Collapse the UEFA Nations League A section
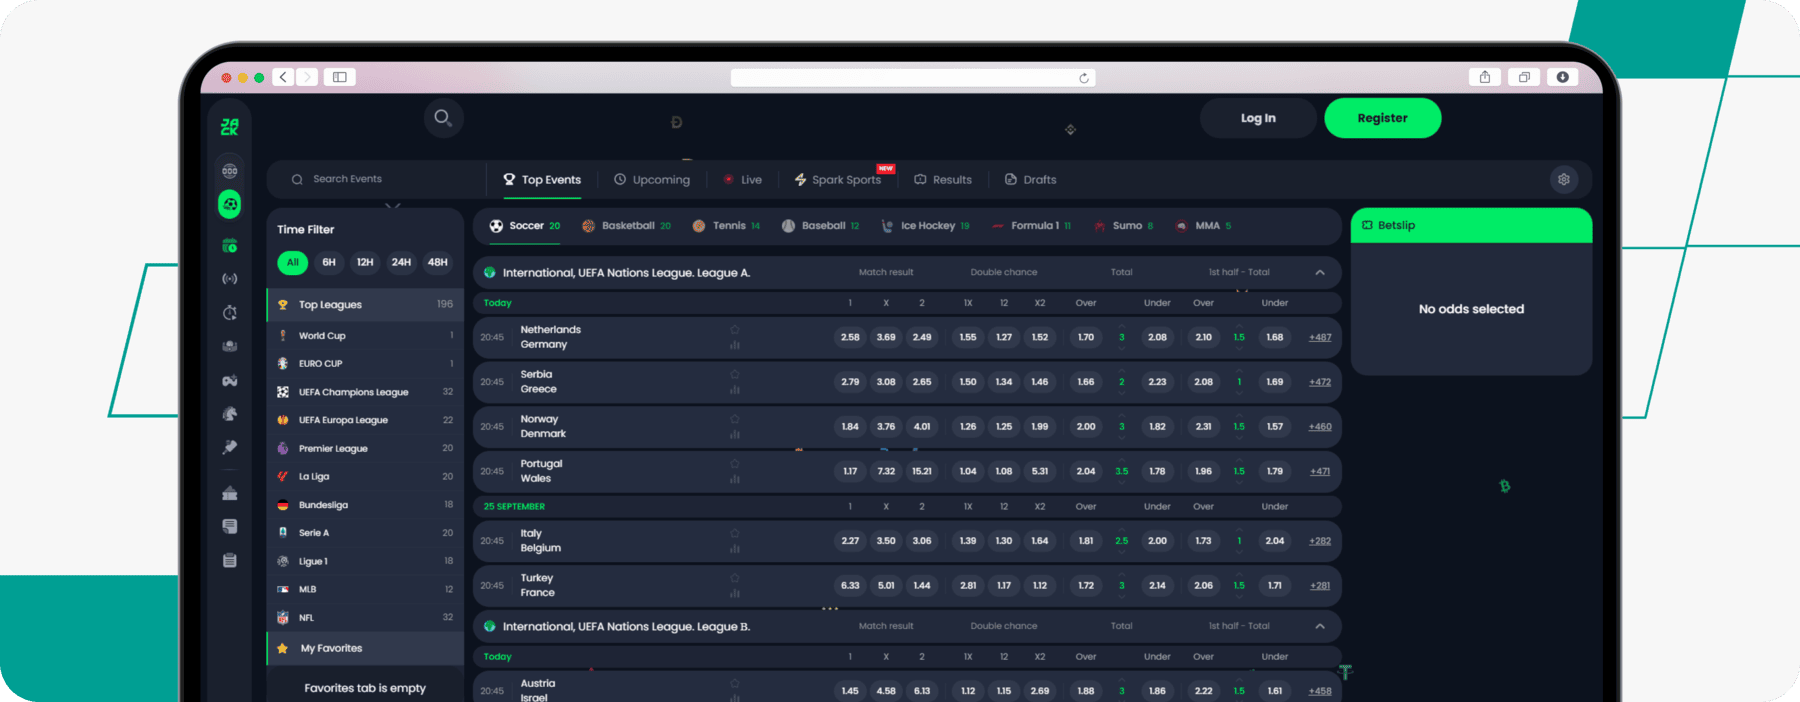 (x=1320, y=272)
